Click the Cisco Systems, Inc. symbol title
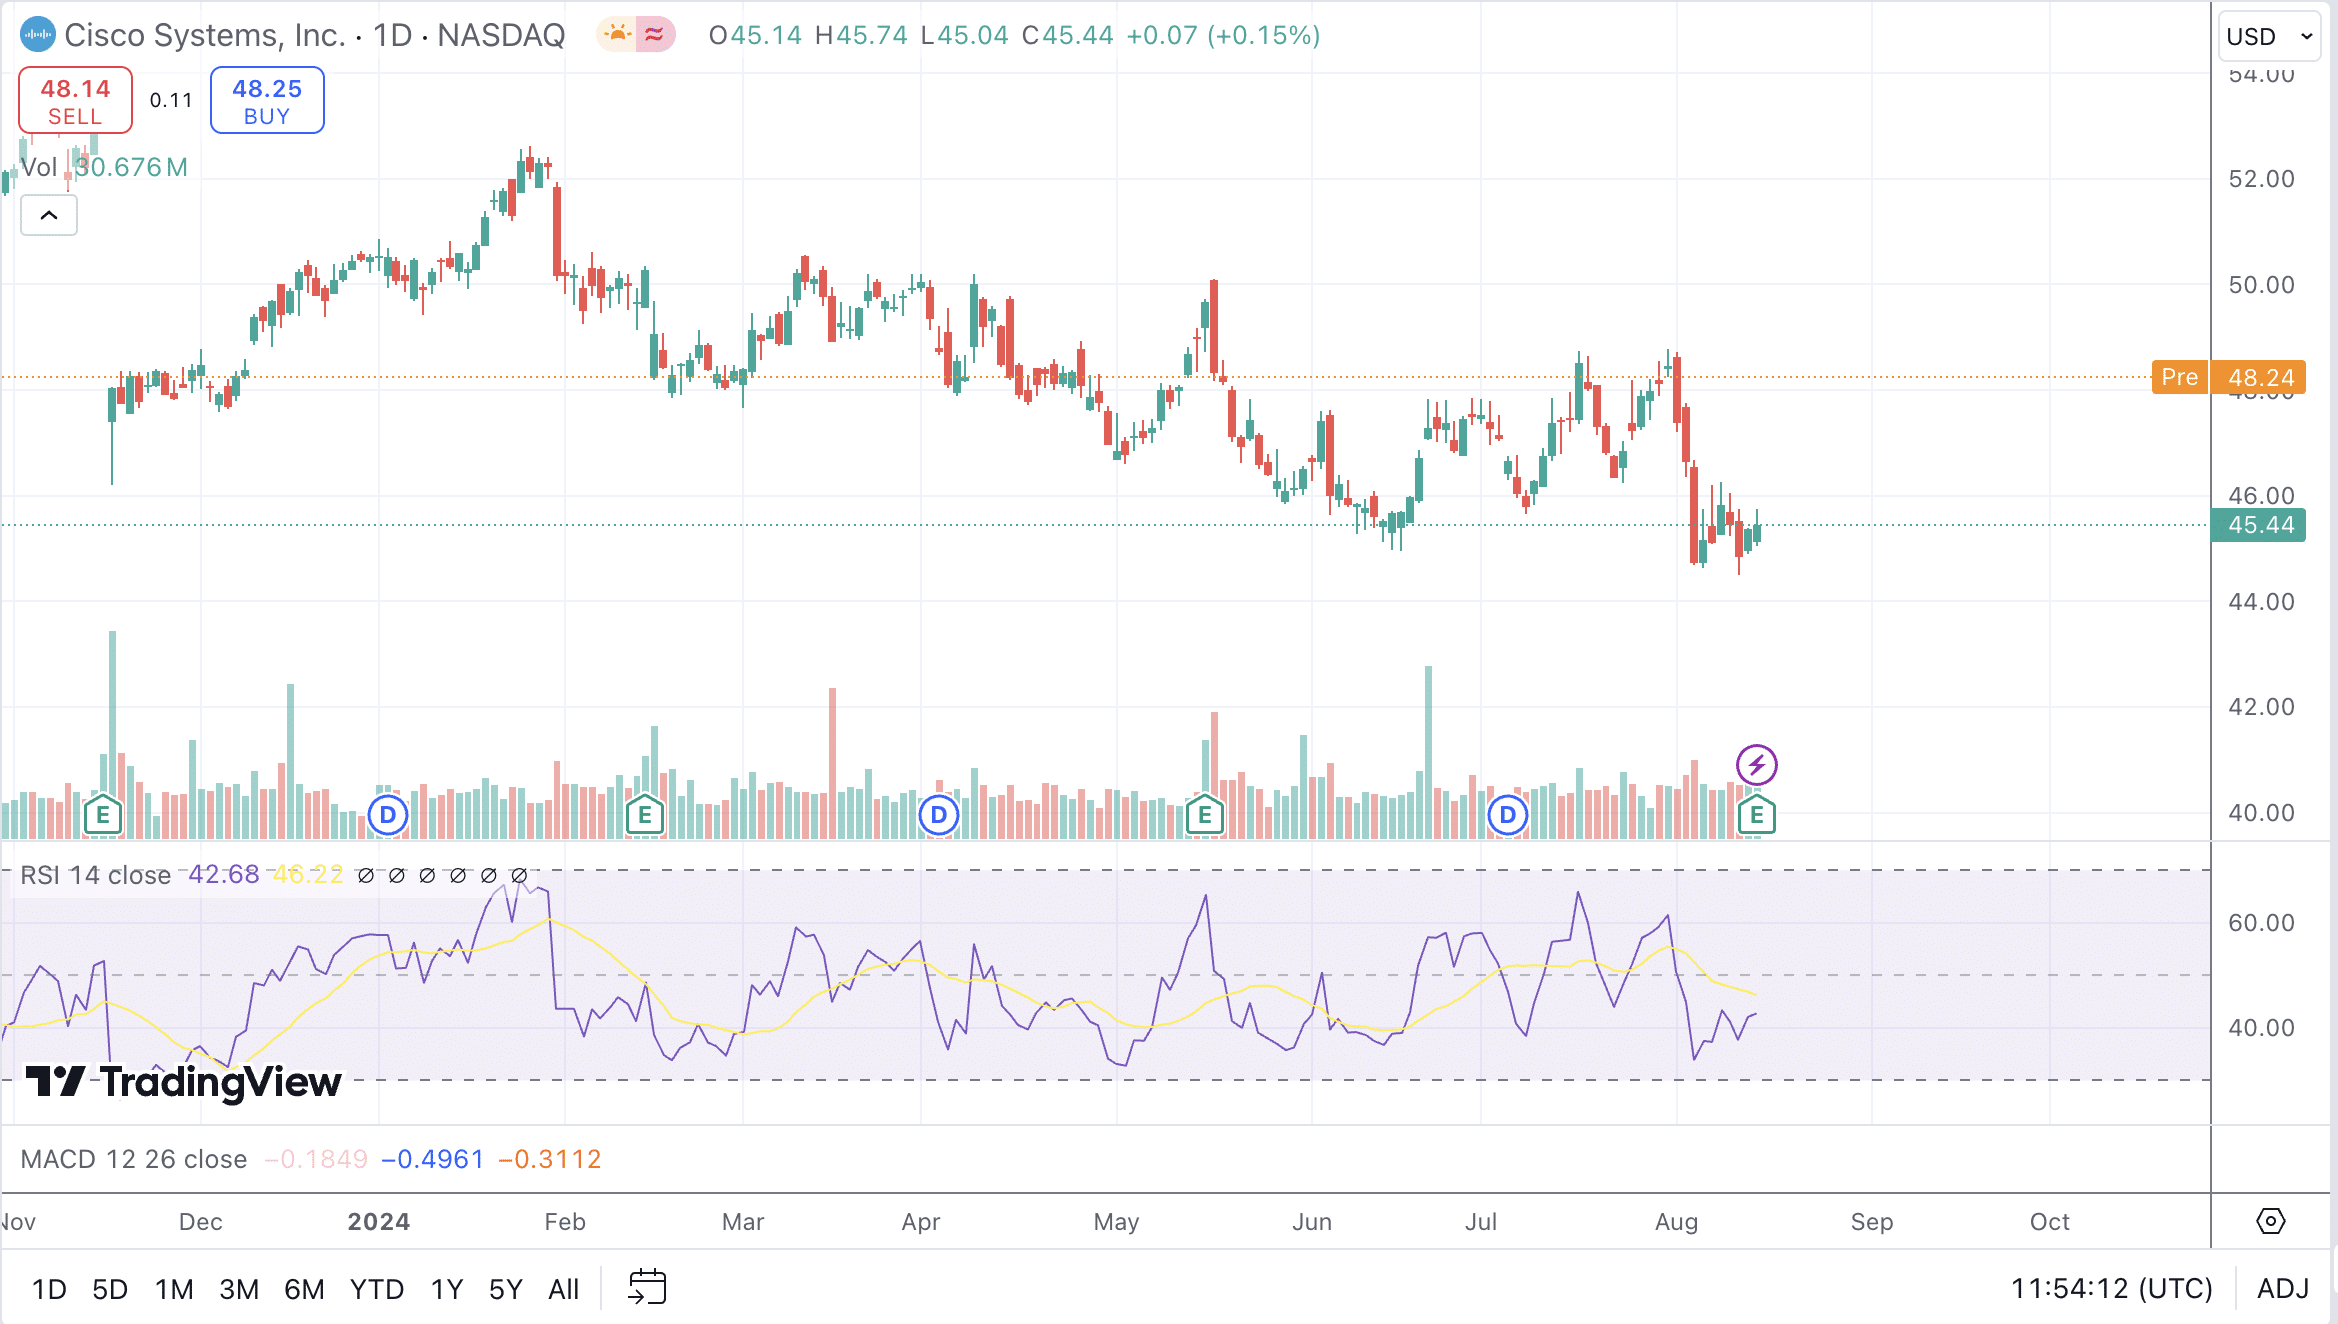The width and height of the screenshot is (2338, 1324). click(x=205, y=35)
